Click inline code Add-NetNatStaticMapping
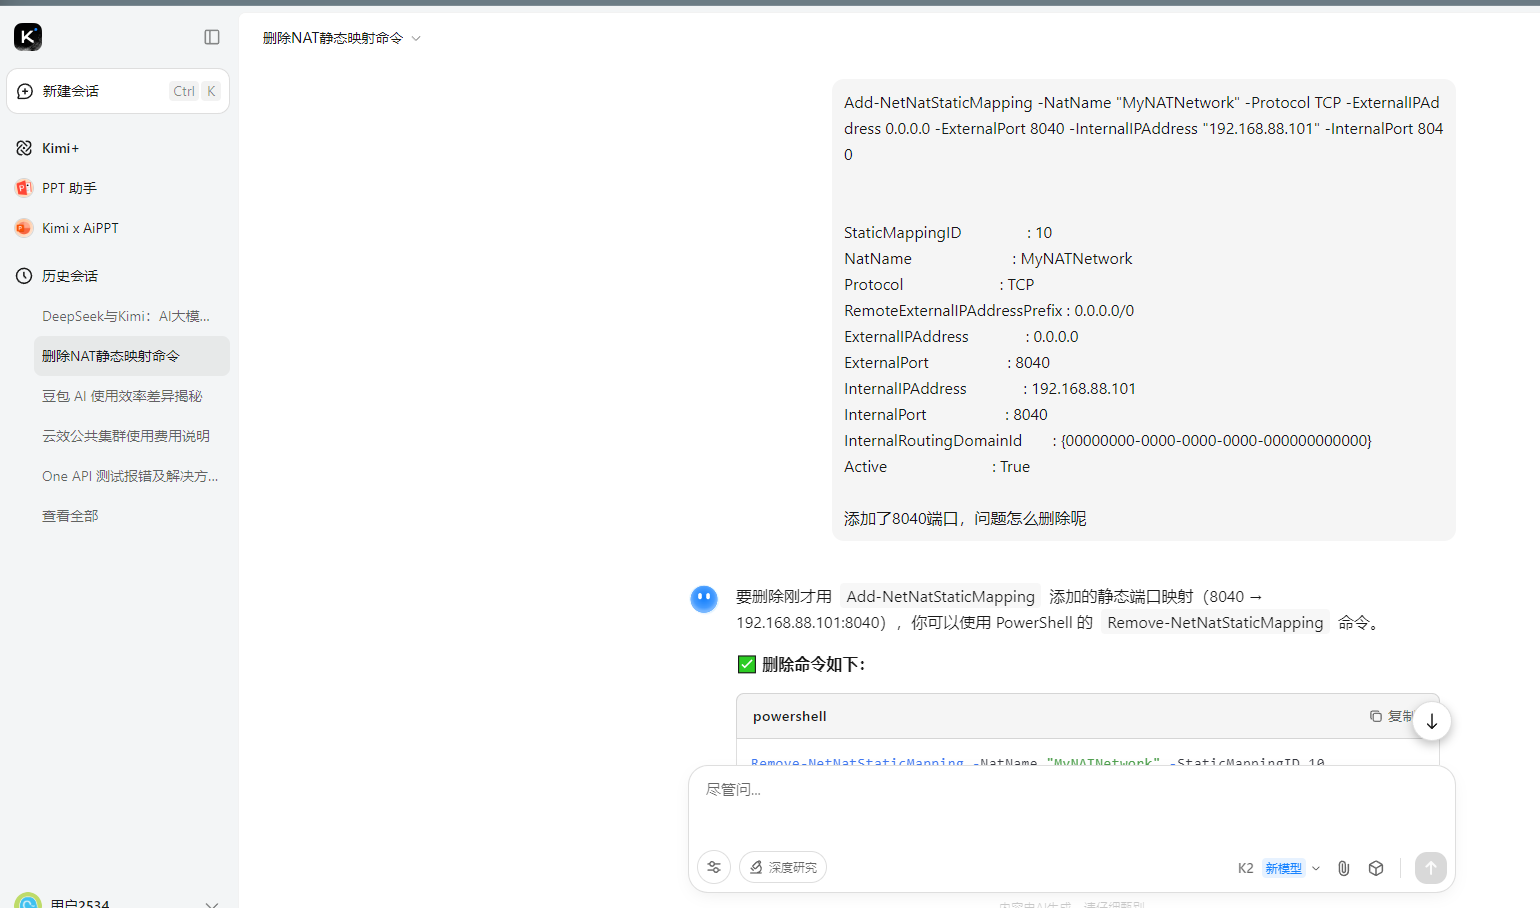 pos(940,596)
